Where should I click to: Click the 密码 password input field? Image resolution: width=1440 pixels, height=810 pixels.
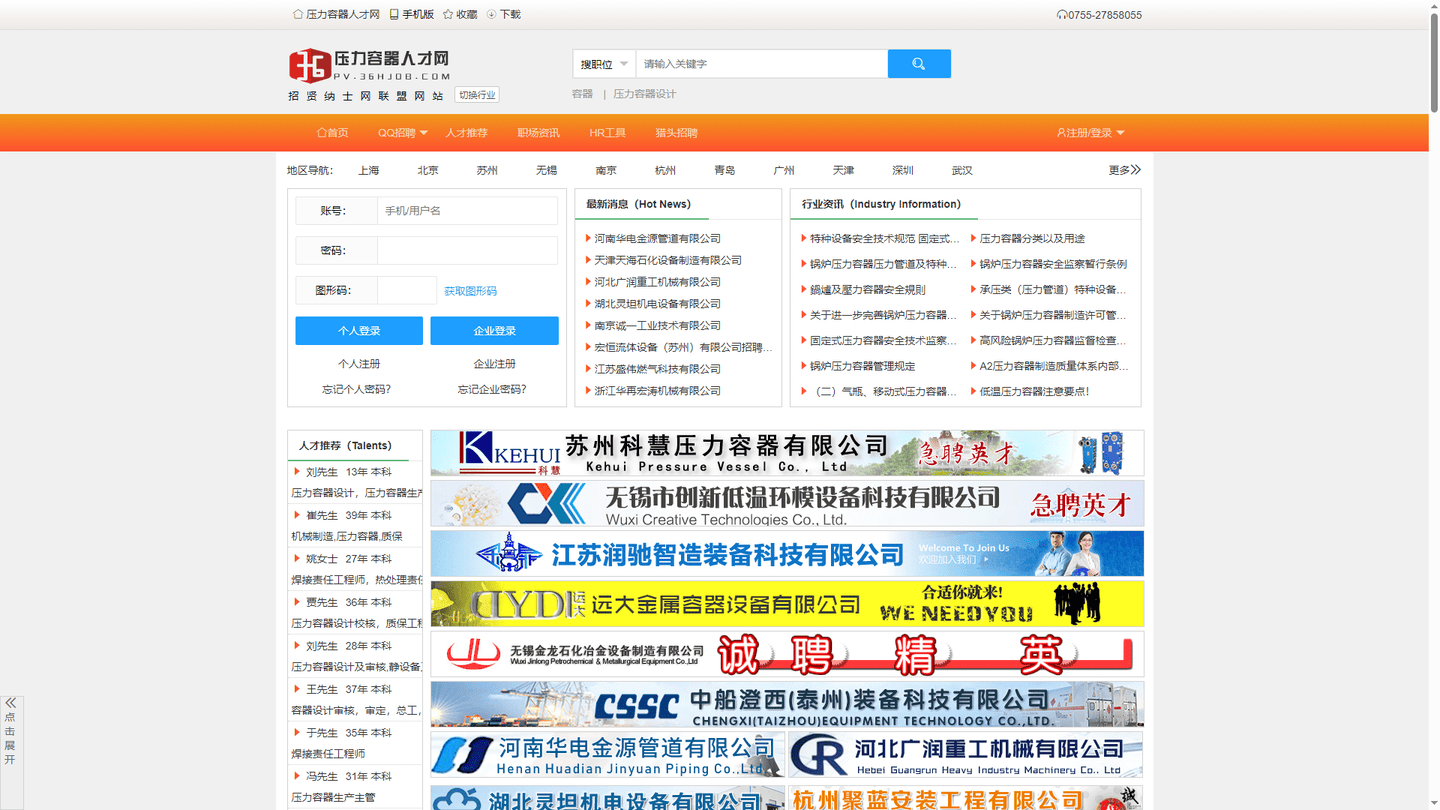click(x=467, y=251)
